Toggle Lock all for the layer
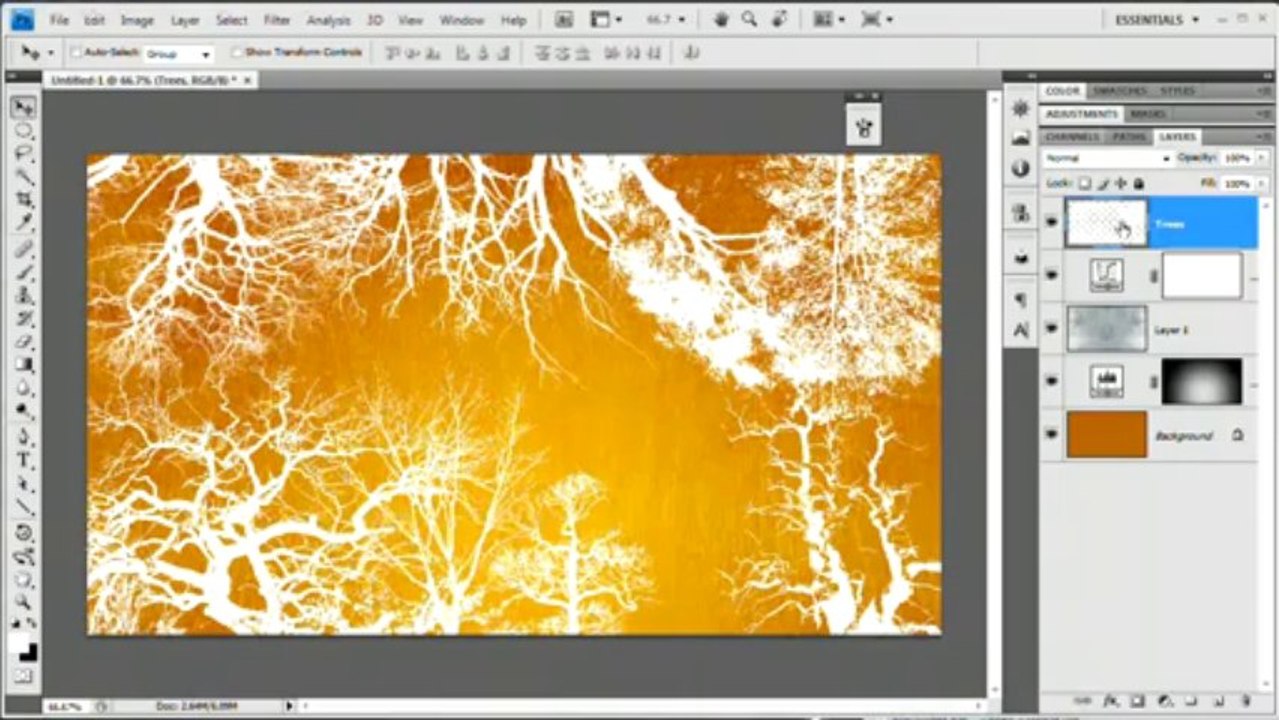1279x720 pixels. pos(1138,184)
